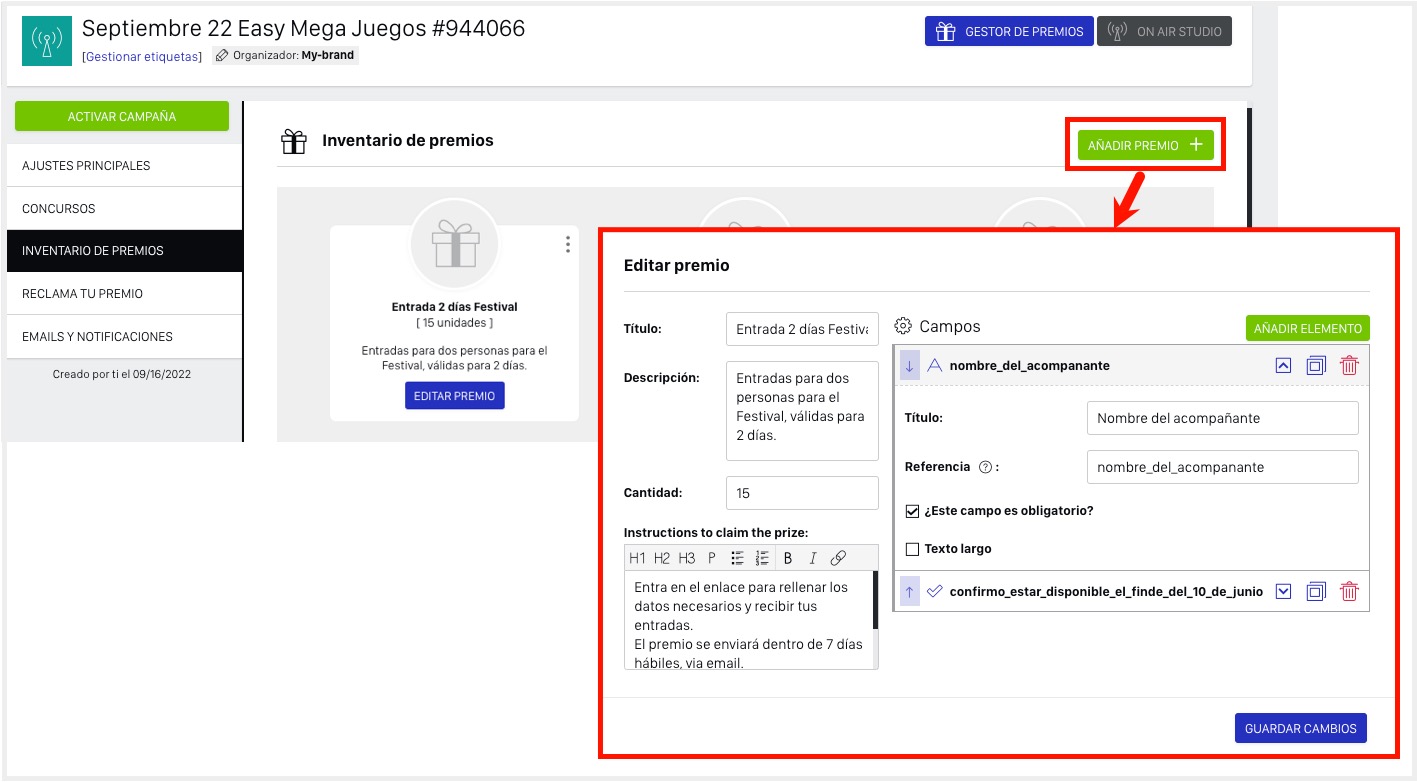
Task: Delete the confirmo_estar_disponible field
Action: click(1349, 592)
